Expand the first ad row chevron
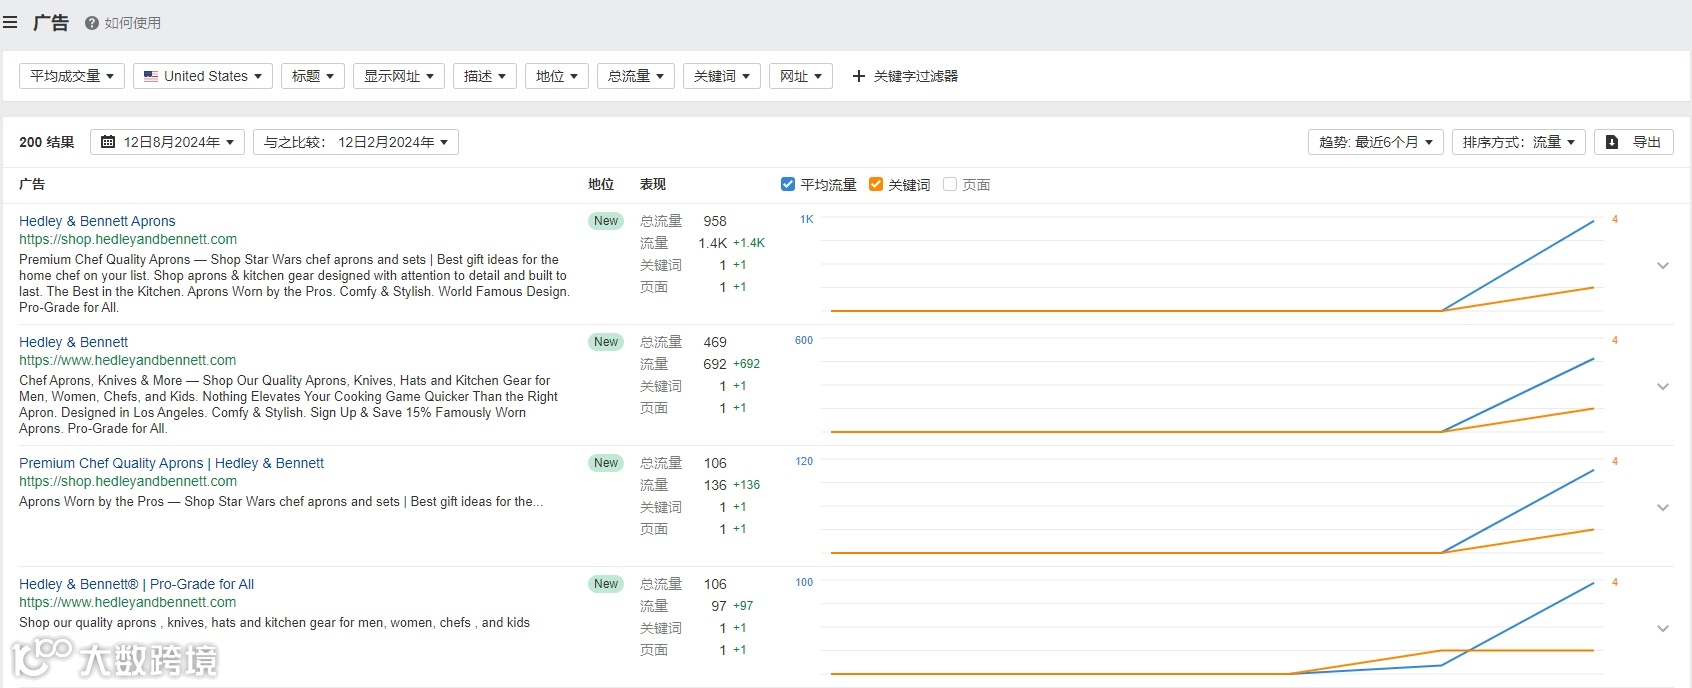Image resolution: width=1692 pixels, height=688 pixels. 1663,266
